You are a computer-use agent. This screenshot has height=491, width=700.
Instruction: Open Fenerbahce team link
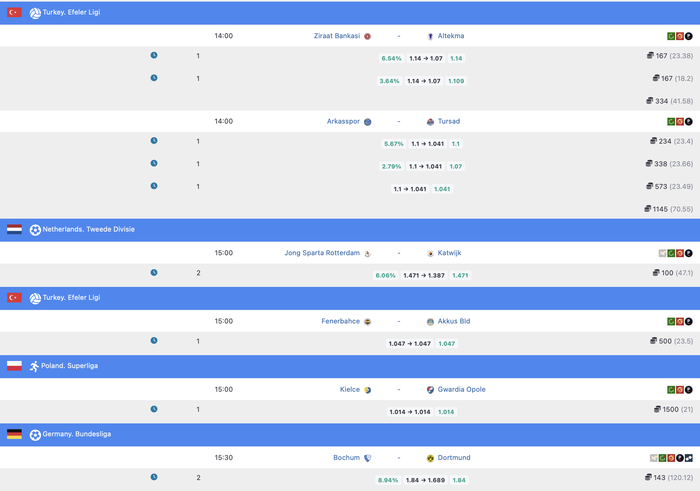pyautogui.click(x=340, y=321)
